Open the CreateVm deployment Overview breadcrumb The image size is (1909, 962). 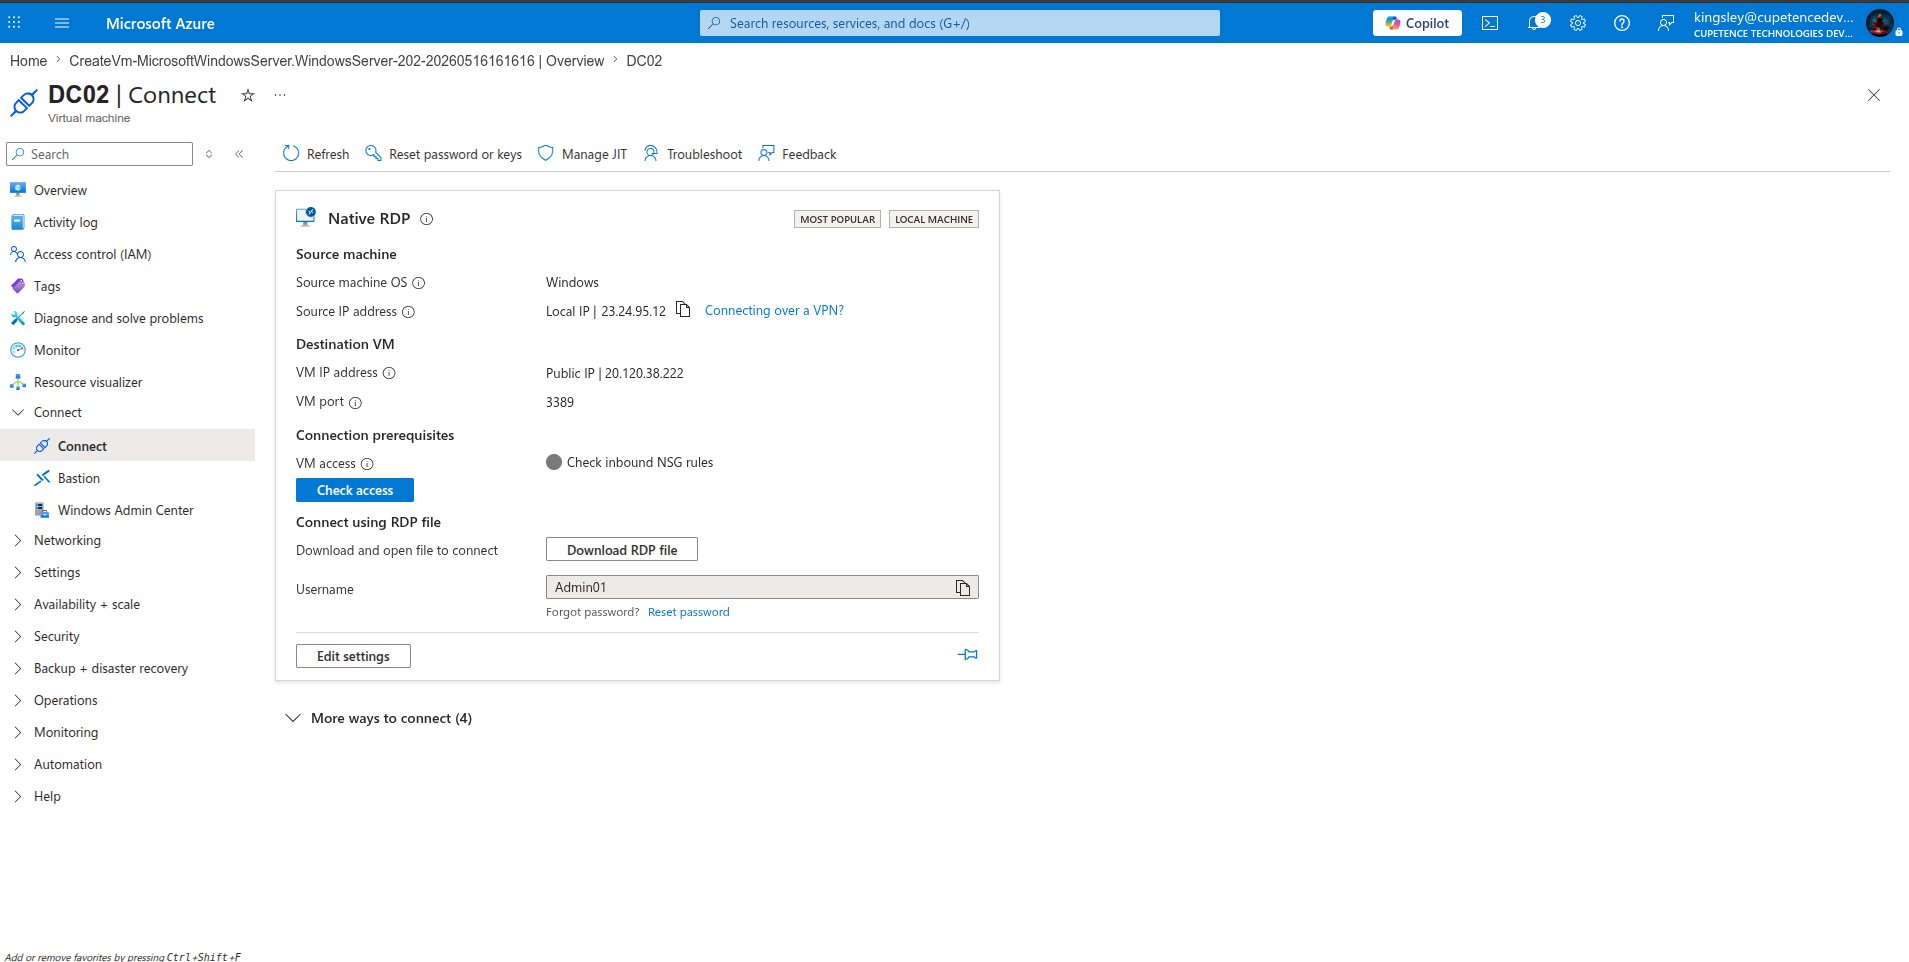point(336,61)
